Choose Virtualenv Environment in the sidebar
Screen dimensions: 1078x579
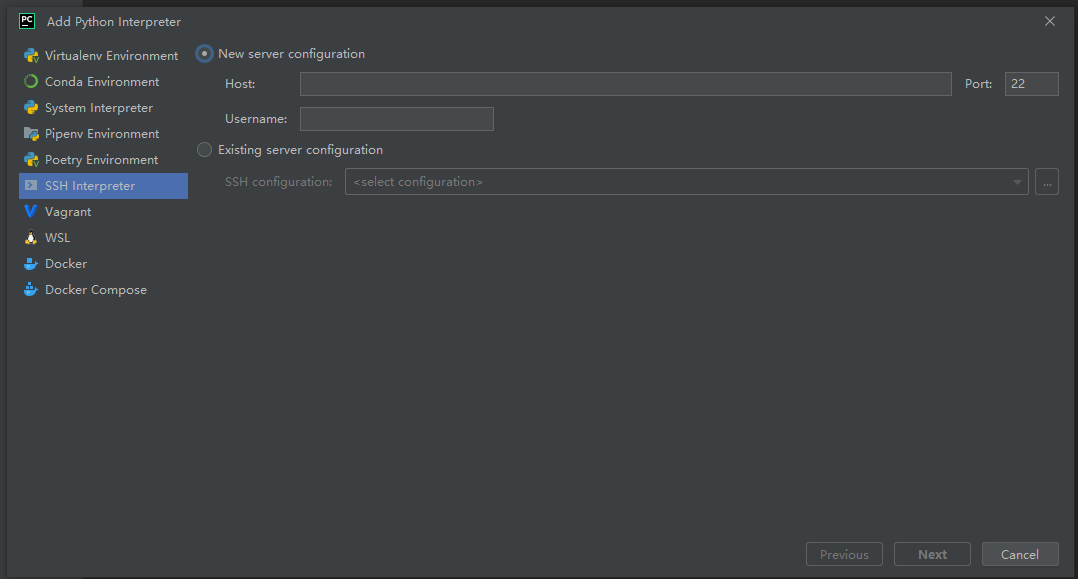(x=103, y=56)
